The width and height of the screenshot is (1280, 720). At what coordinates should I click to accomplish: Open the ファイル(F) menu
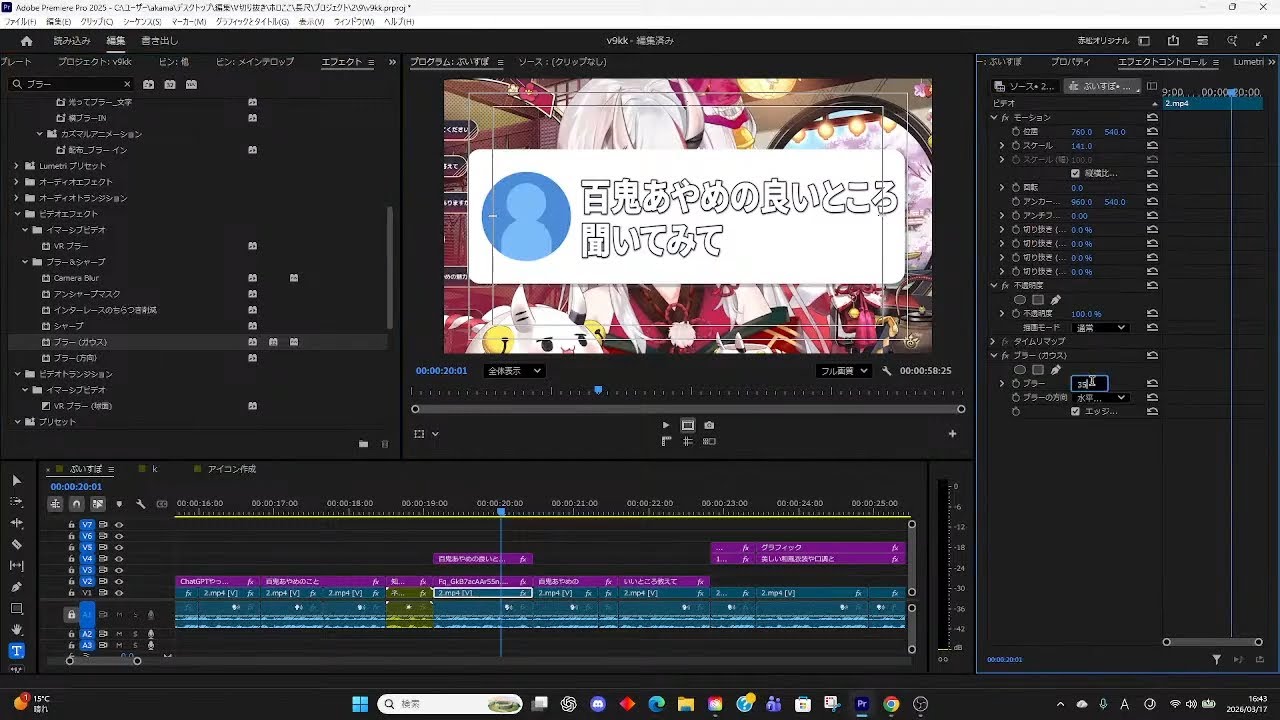[21, 22]
